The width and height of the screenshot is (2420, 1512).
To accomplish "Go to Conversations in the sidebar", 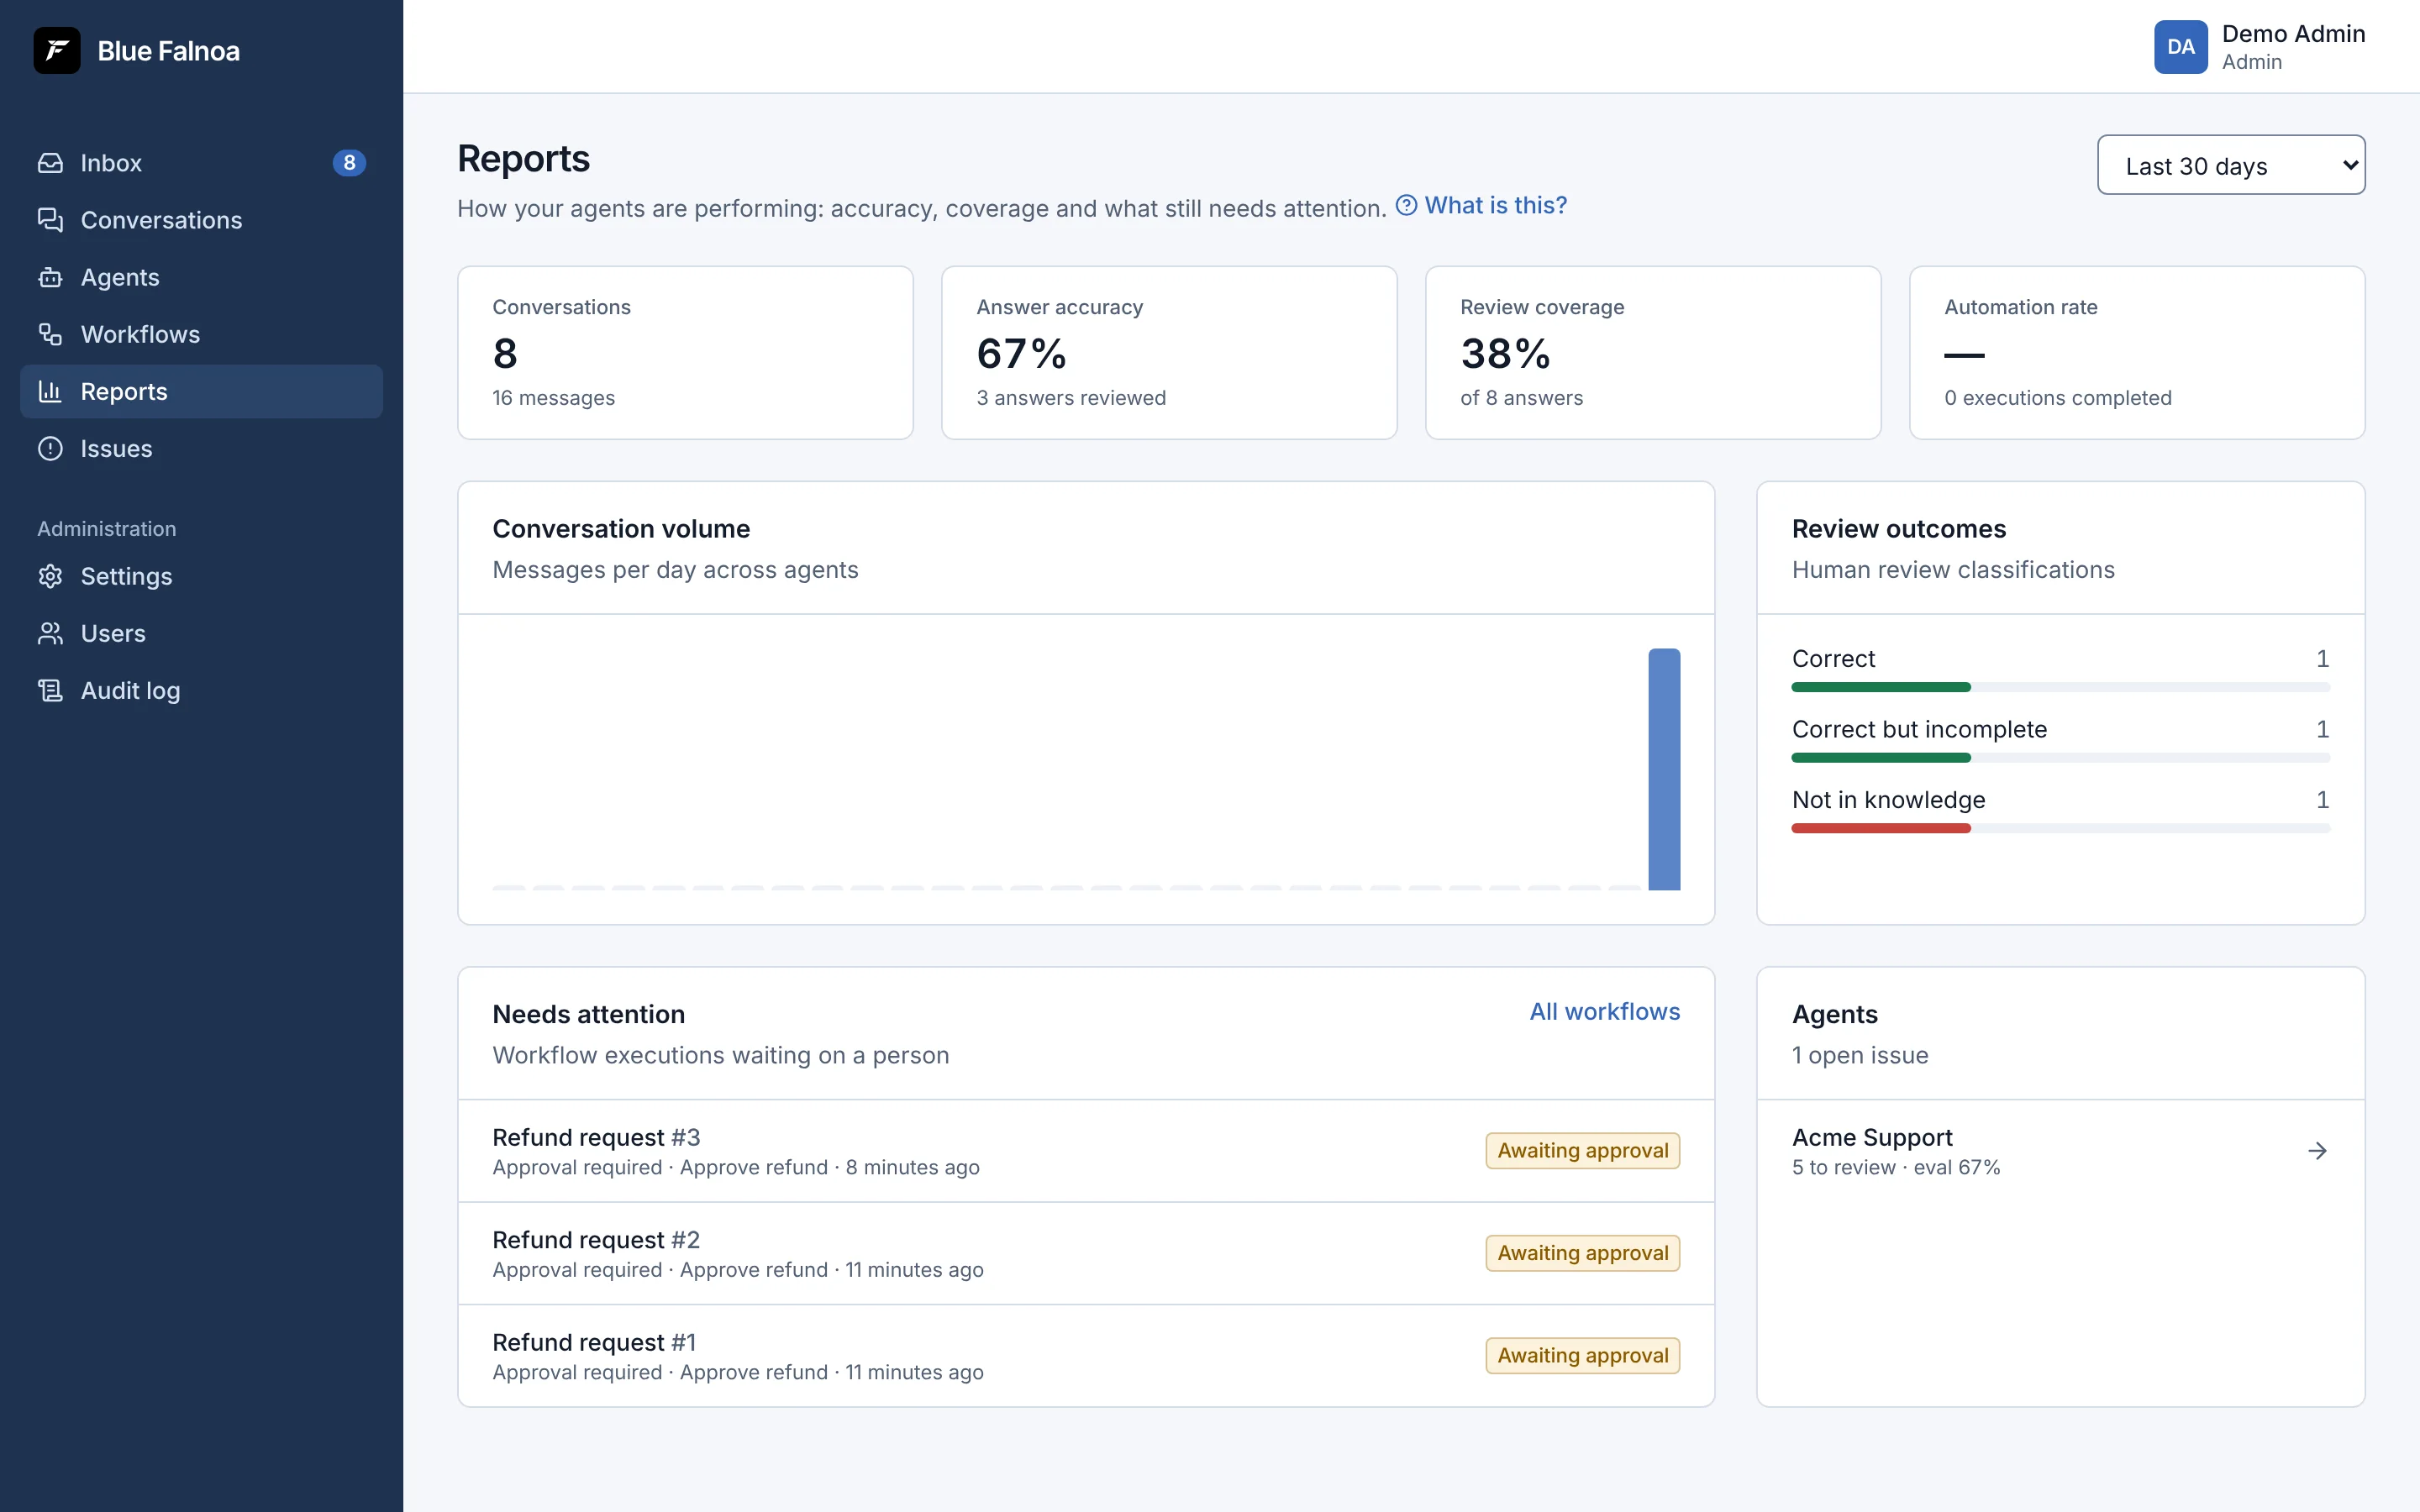I will pyautogui.click(x=201, y=220).
